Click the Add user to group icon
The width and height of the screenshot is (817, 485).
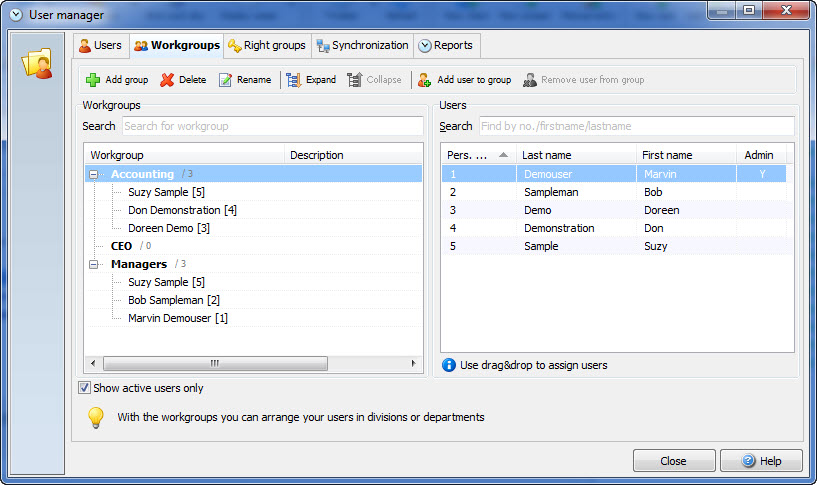click(424, 80)
